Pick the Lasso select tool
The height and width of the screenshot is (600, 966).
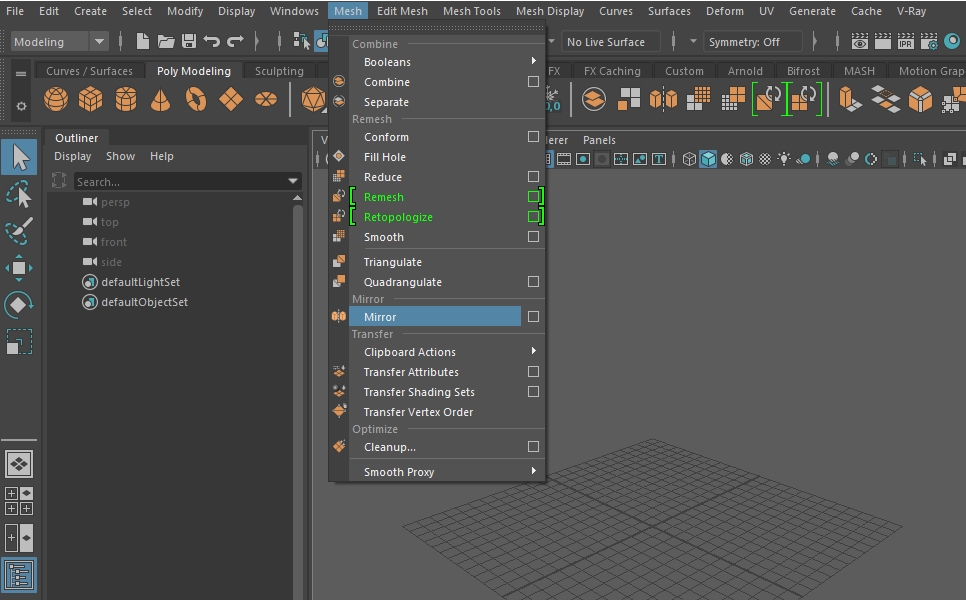click(19, 194)
